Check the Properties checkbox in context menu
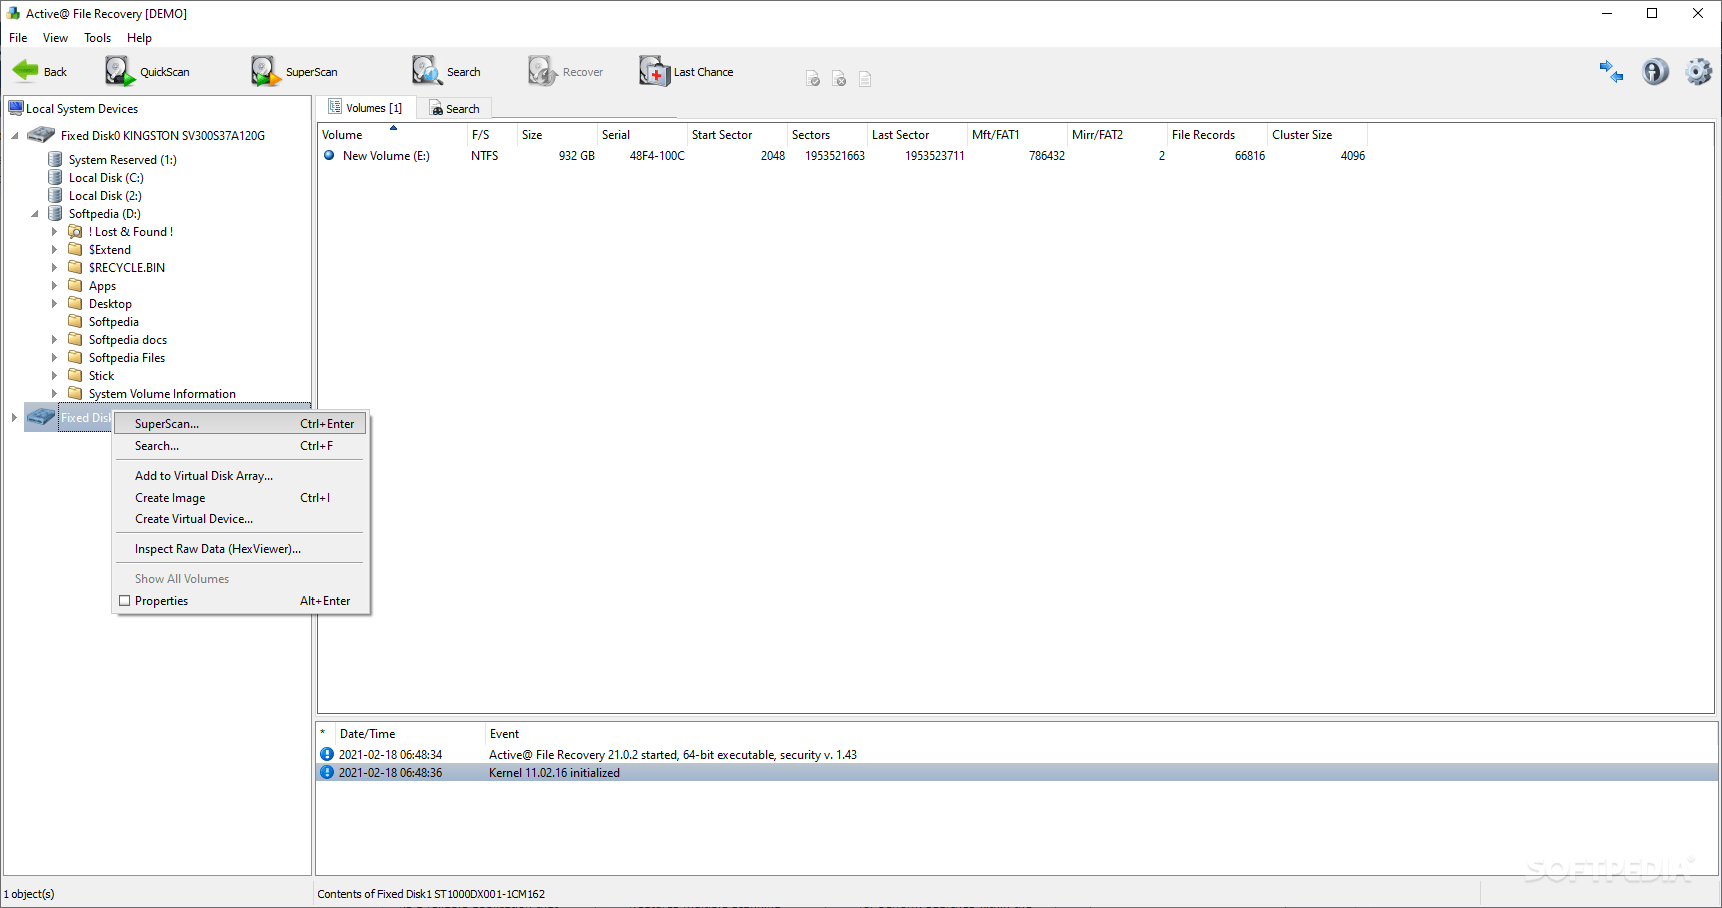 click(124, 600)
